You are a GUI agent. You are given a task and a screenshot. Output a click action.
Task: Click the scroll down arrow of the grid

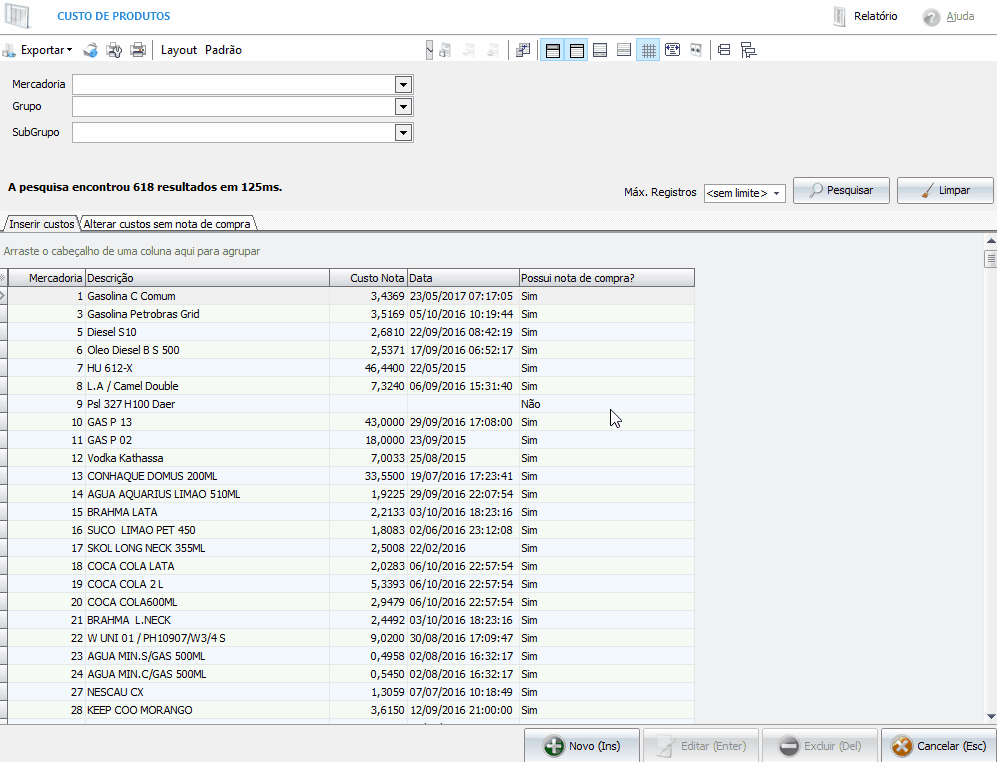991,717
